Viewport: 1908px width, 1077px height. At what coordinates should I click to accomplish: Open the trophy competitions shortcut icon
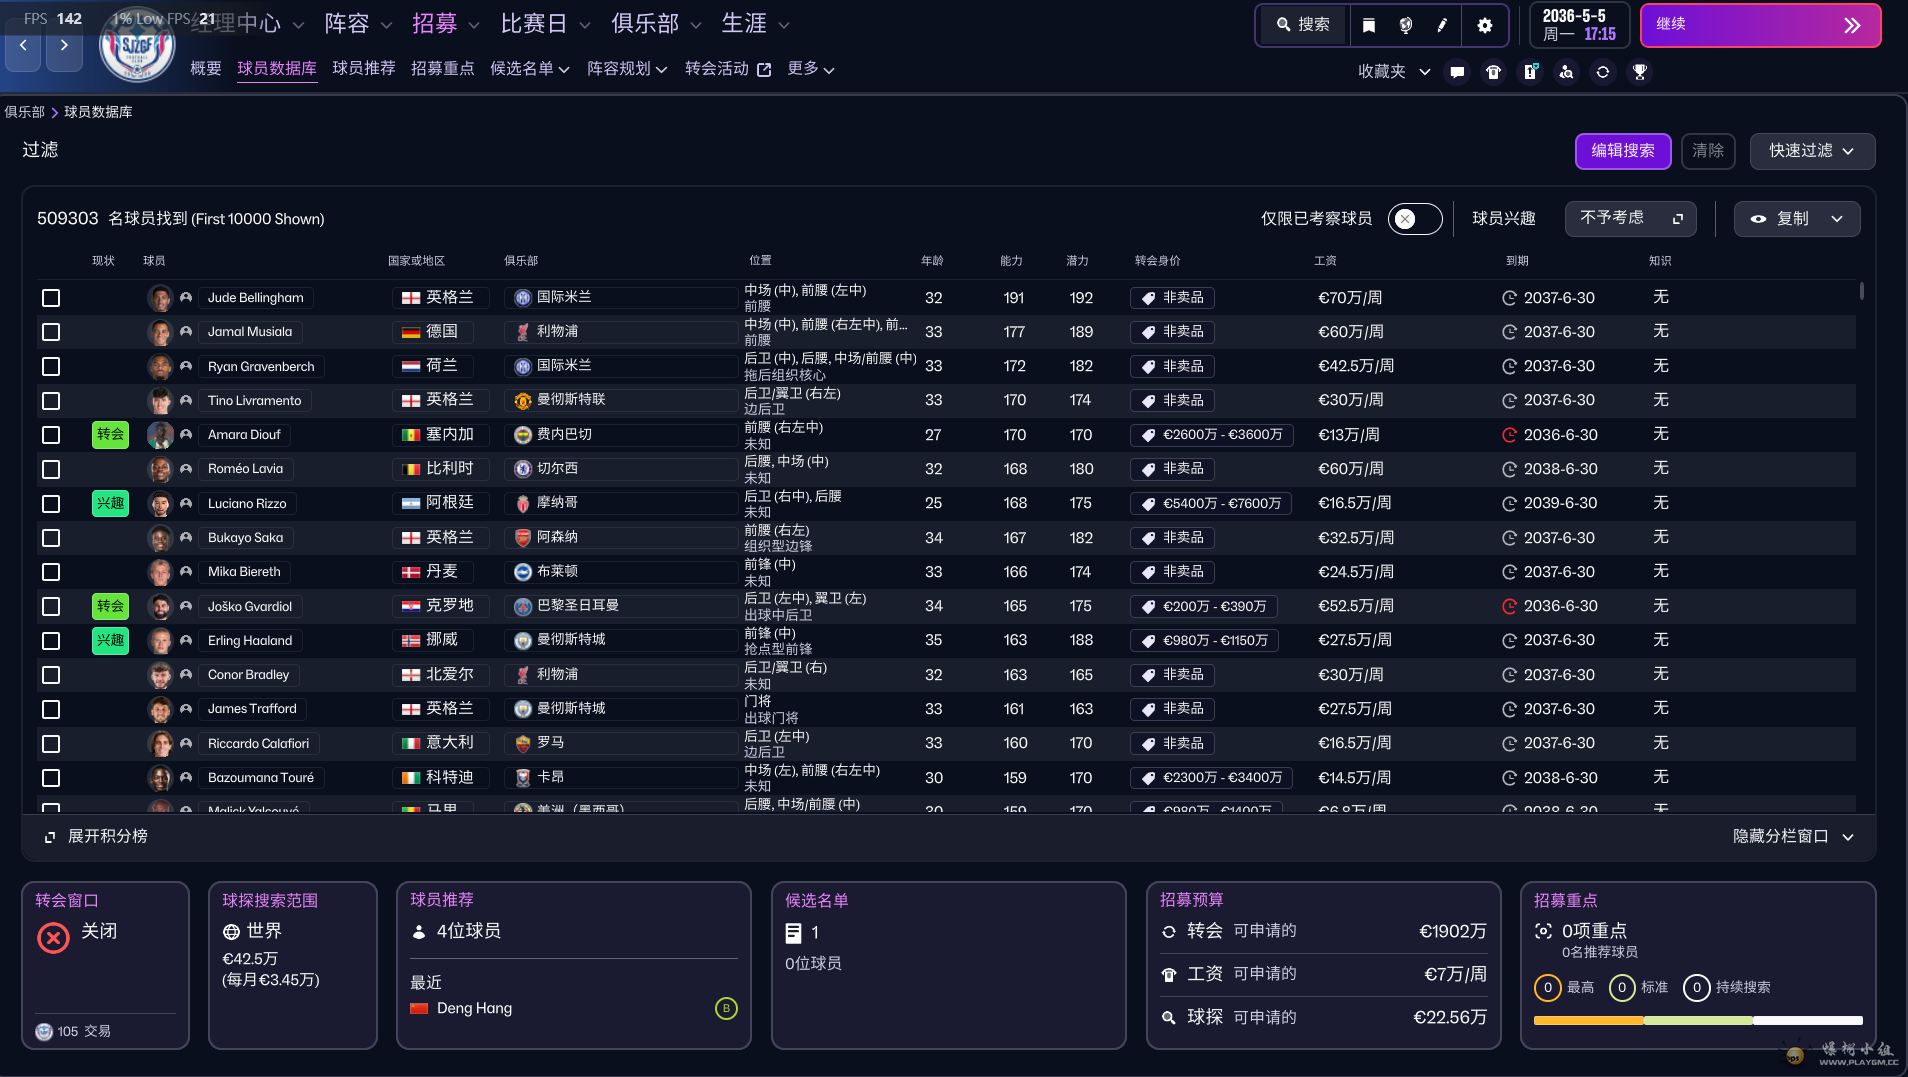(1639, 72)
